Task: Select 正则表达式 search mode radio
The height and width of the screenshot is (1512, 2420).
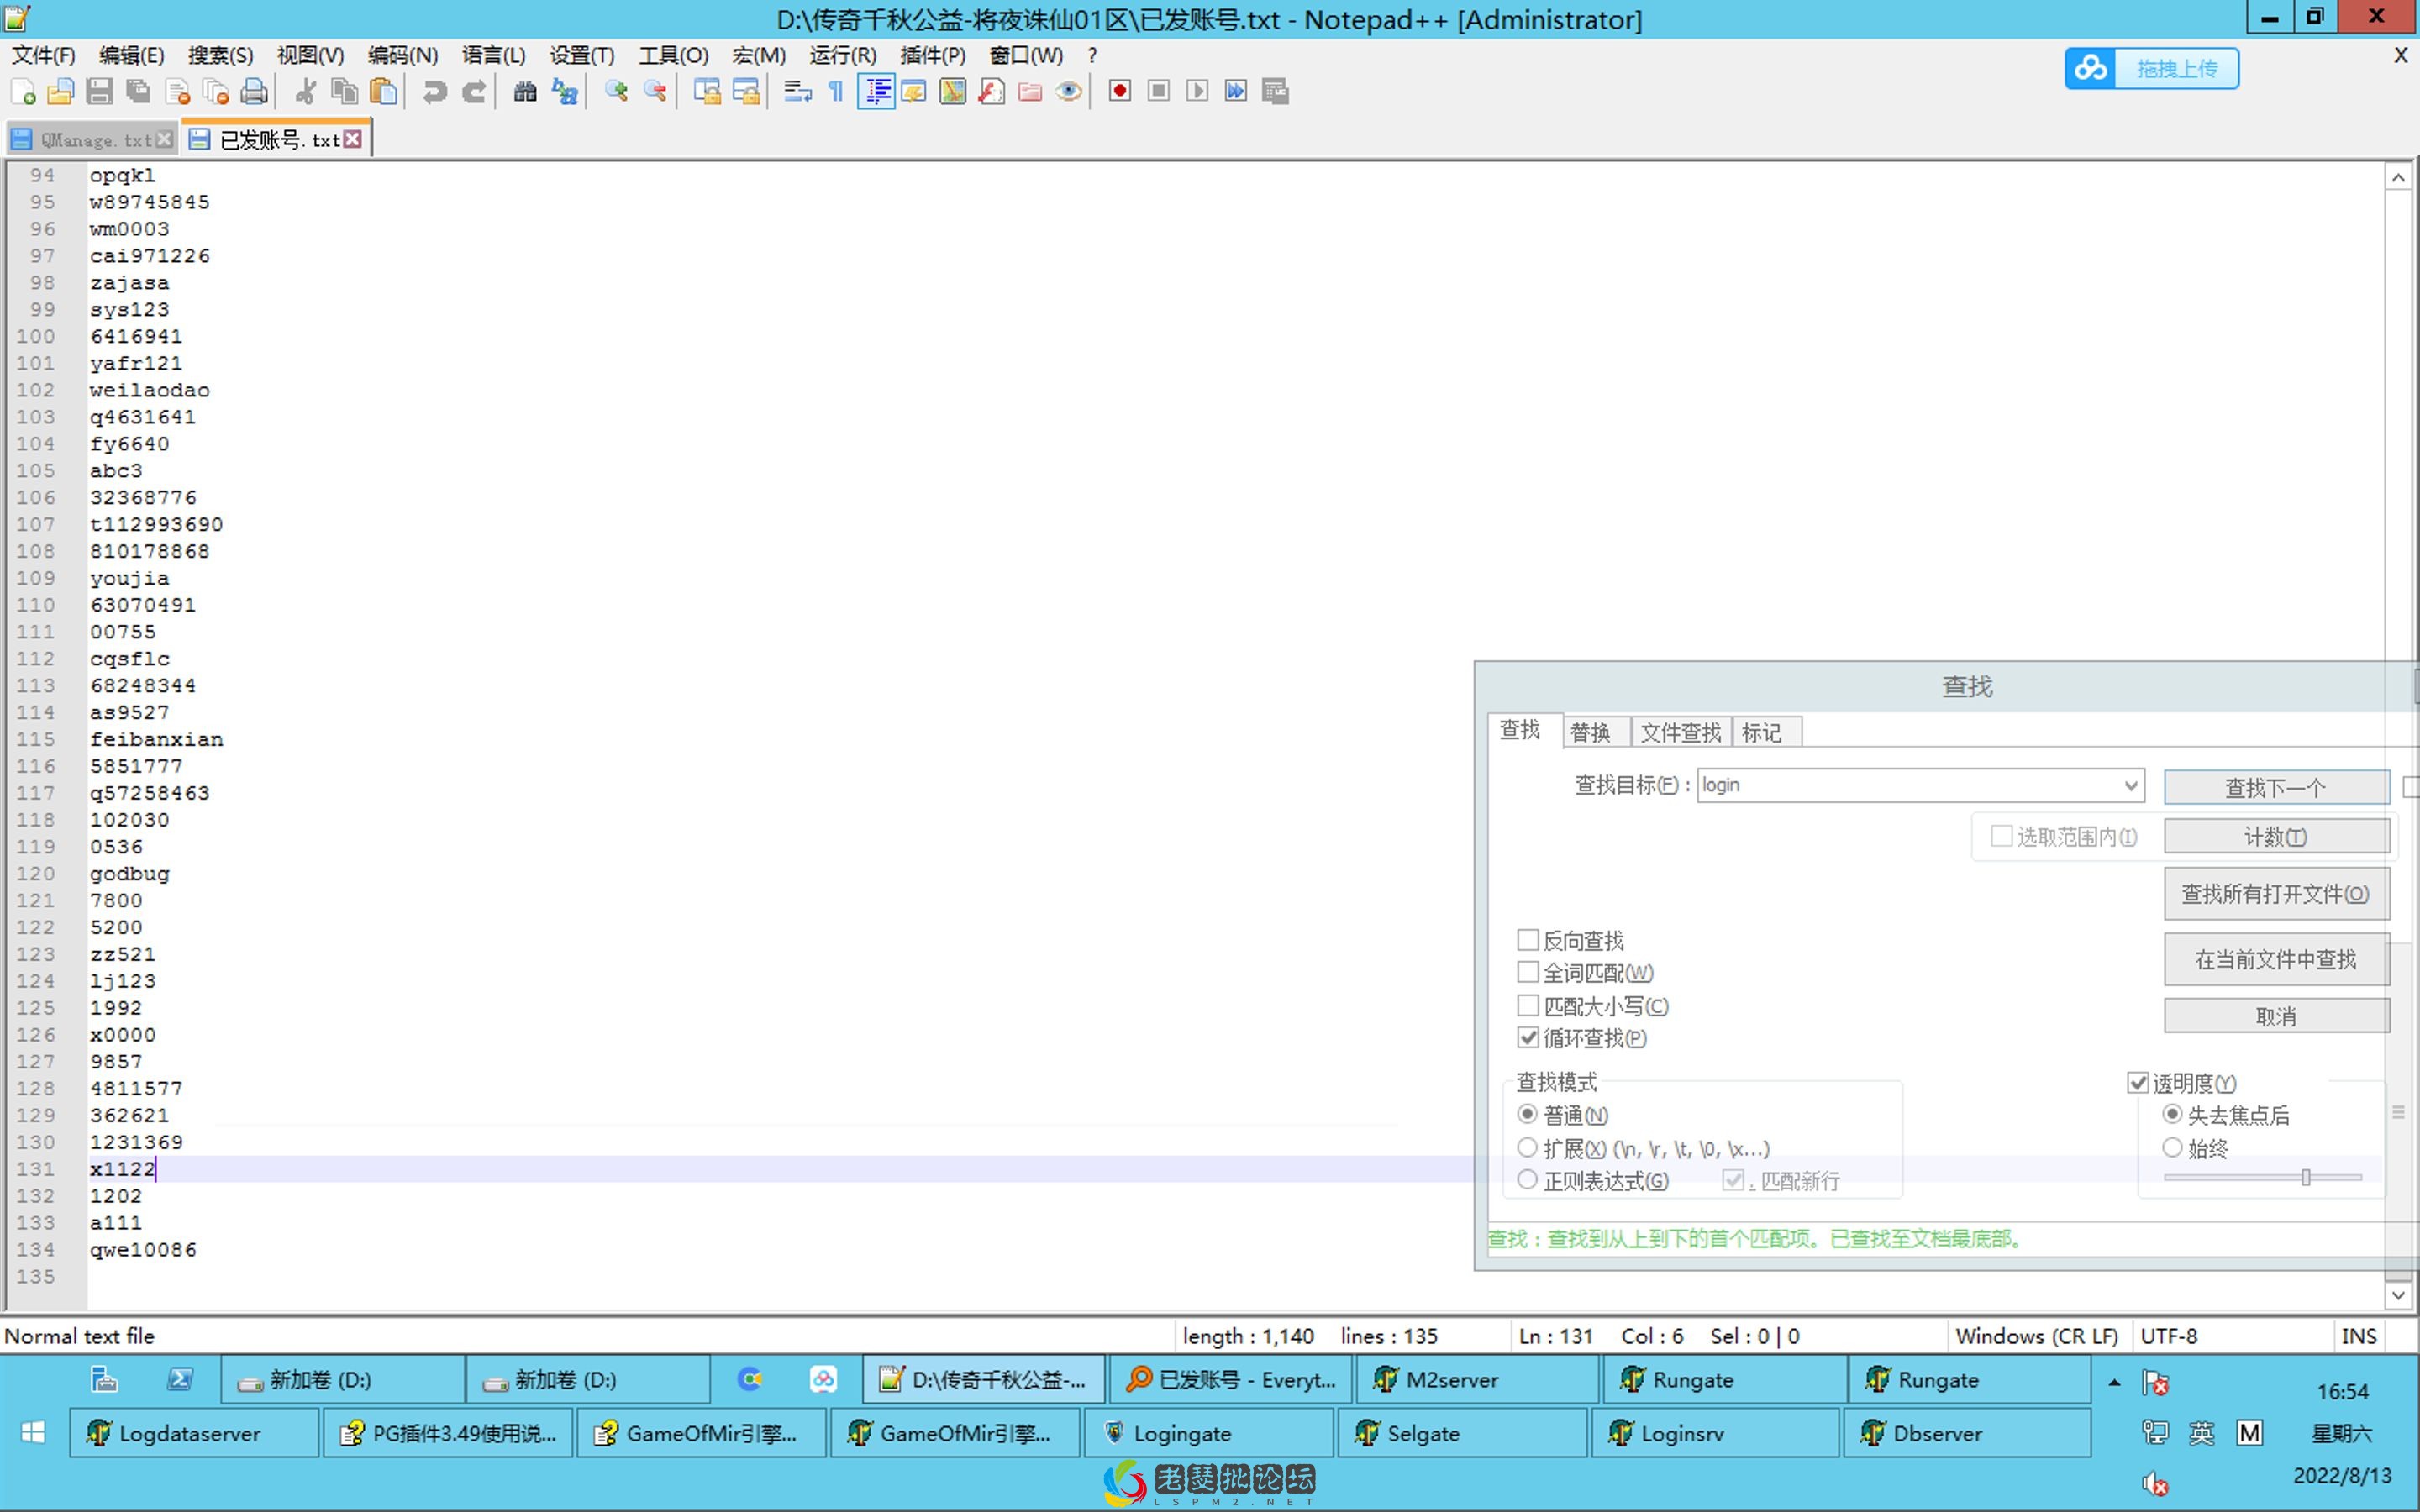Action: click(x=1527, y=1180)
